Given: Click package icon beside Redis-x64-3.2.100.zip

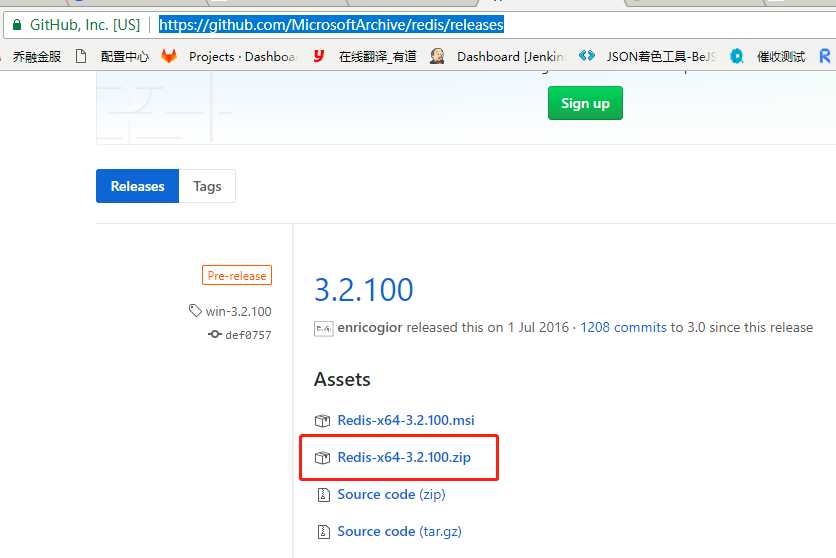Looking at the screenshot, I should (322, 458).
